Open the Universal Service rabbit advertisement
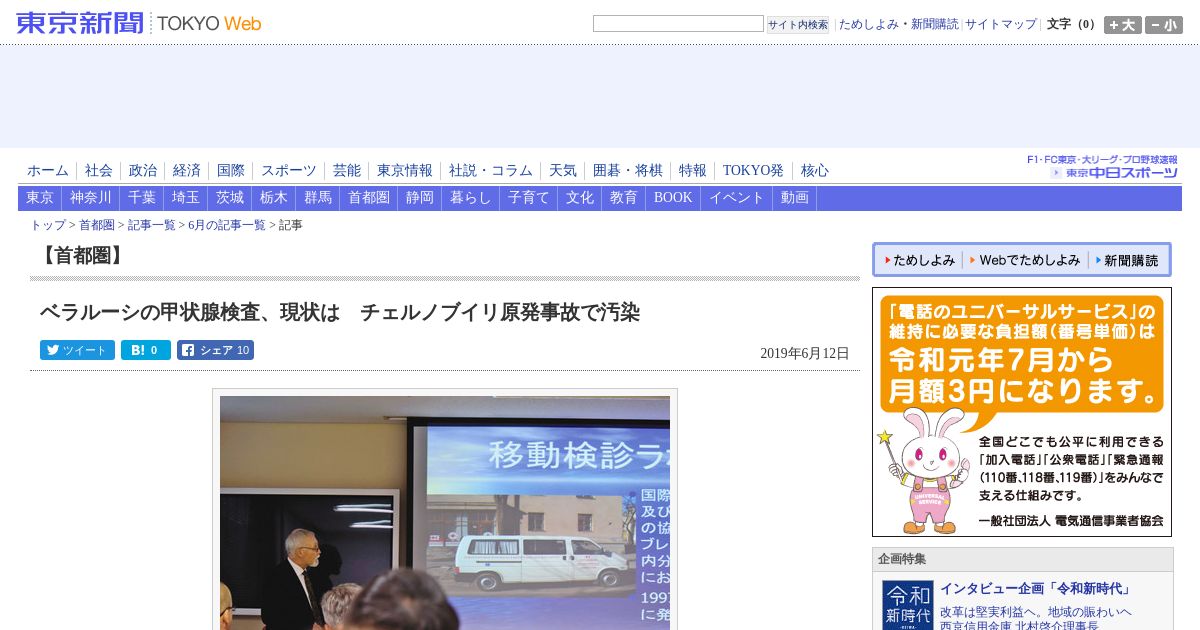The width and height of the screenshot is (1200, 630). pos(1022,412)
